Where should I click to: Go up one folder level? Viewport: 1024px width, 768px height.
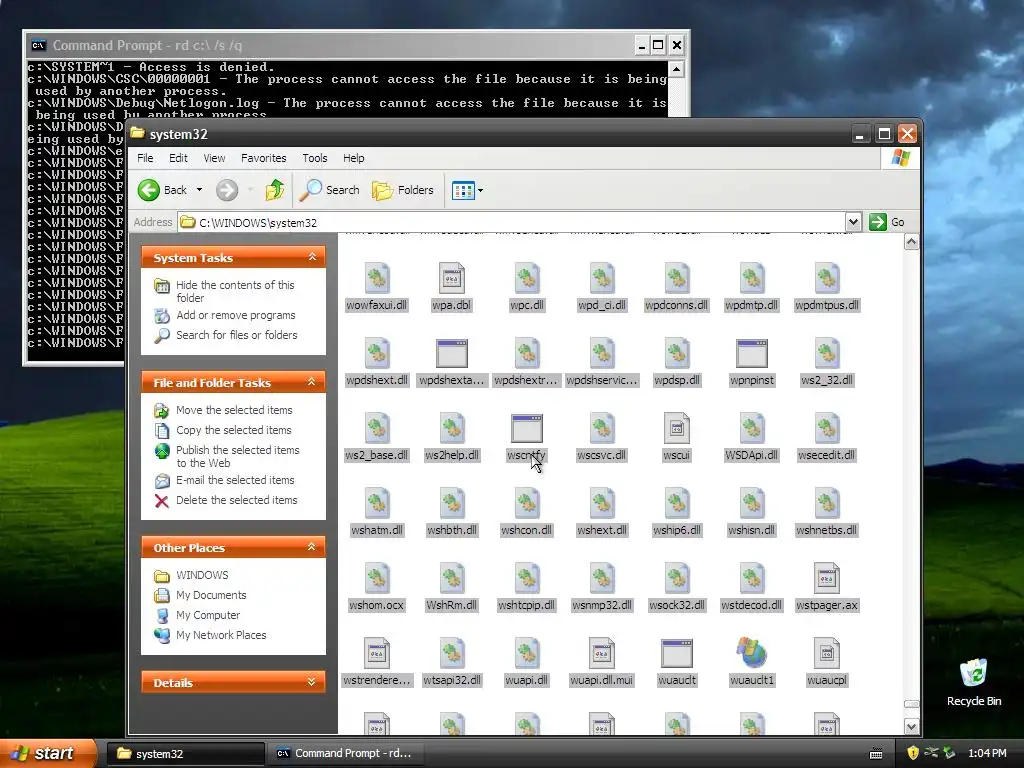(x=275, y=190)
